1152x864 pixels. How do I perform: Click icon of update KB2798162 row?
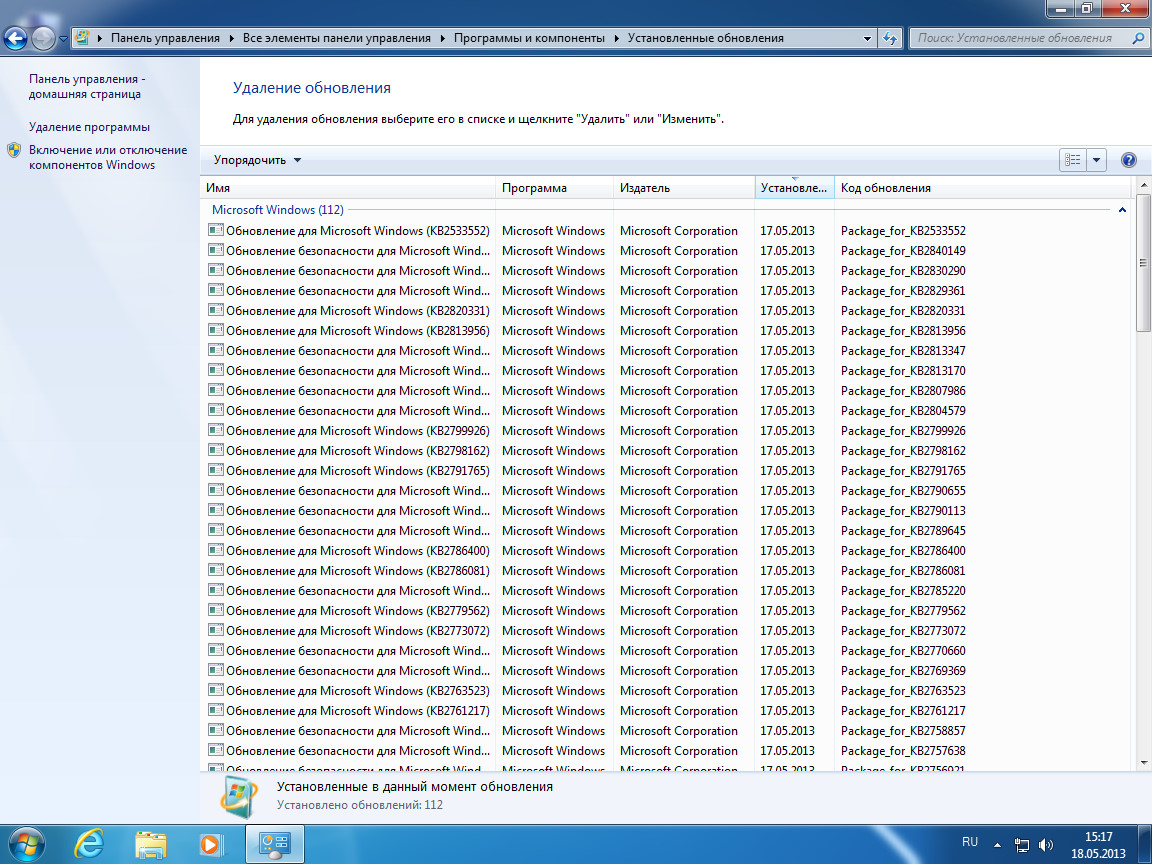(x=216, y=450)
